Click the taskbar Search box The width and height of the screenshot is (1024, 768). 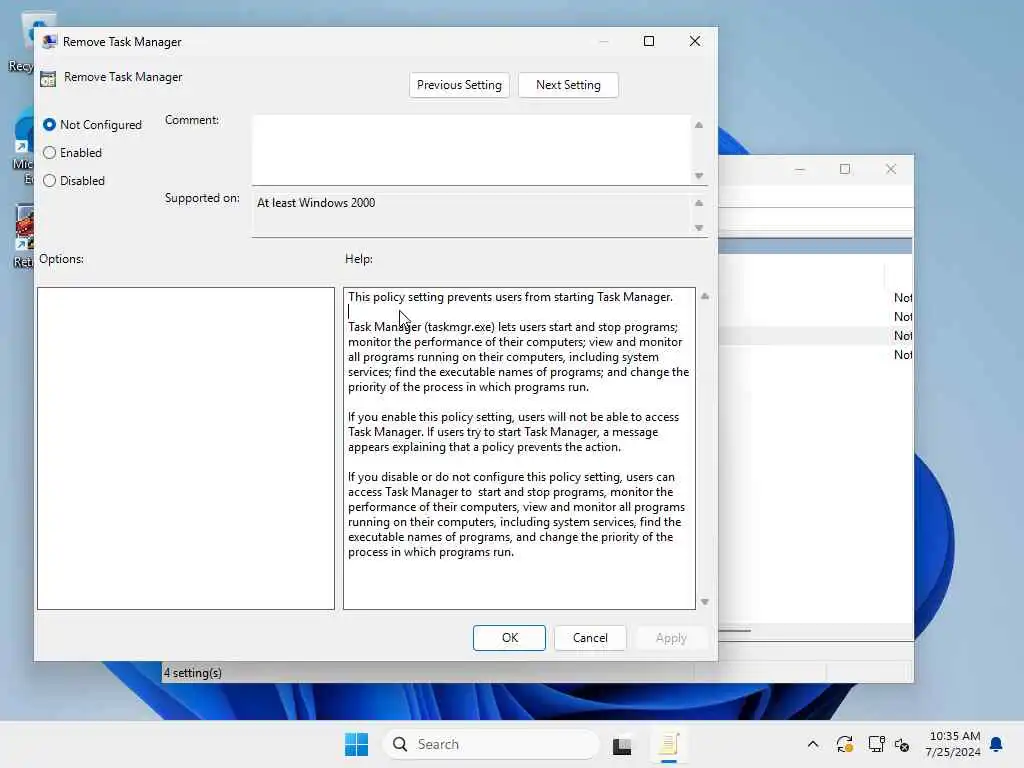[x=490, y=744]
